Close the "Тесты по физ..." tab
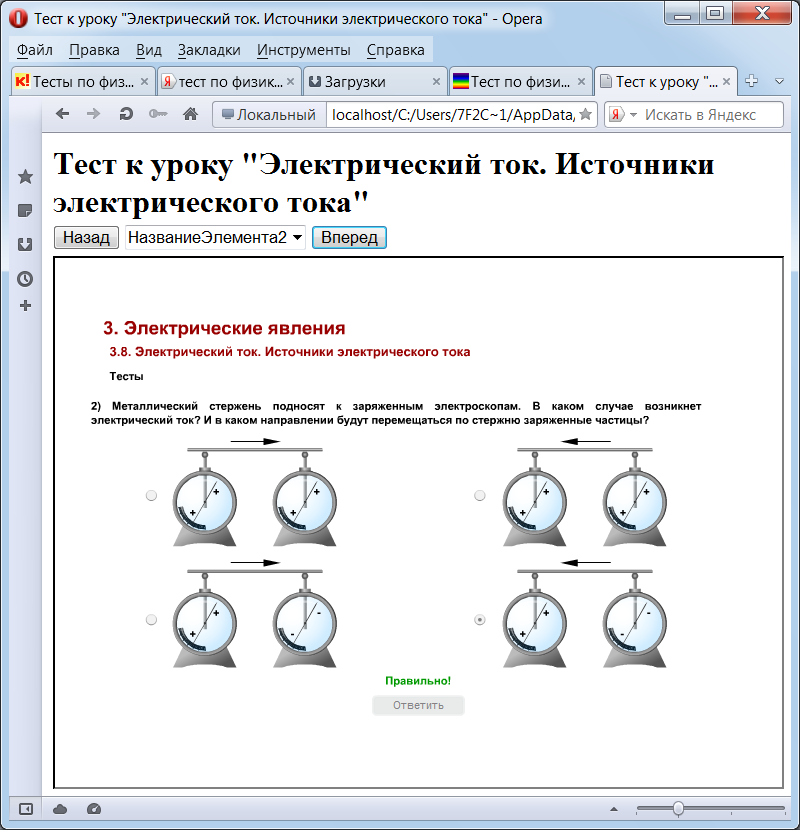This screenshot has height=830, width=800. tap(144, 82)
